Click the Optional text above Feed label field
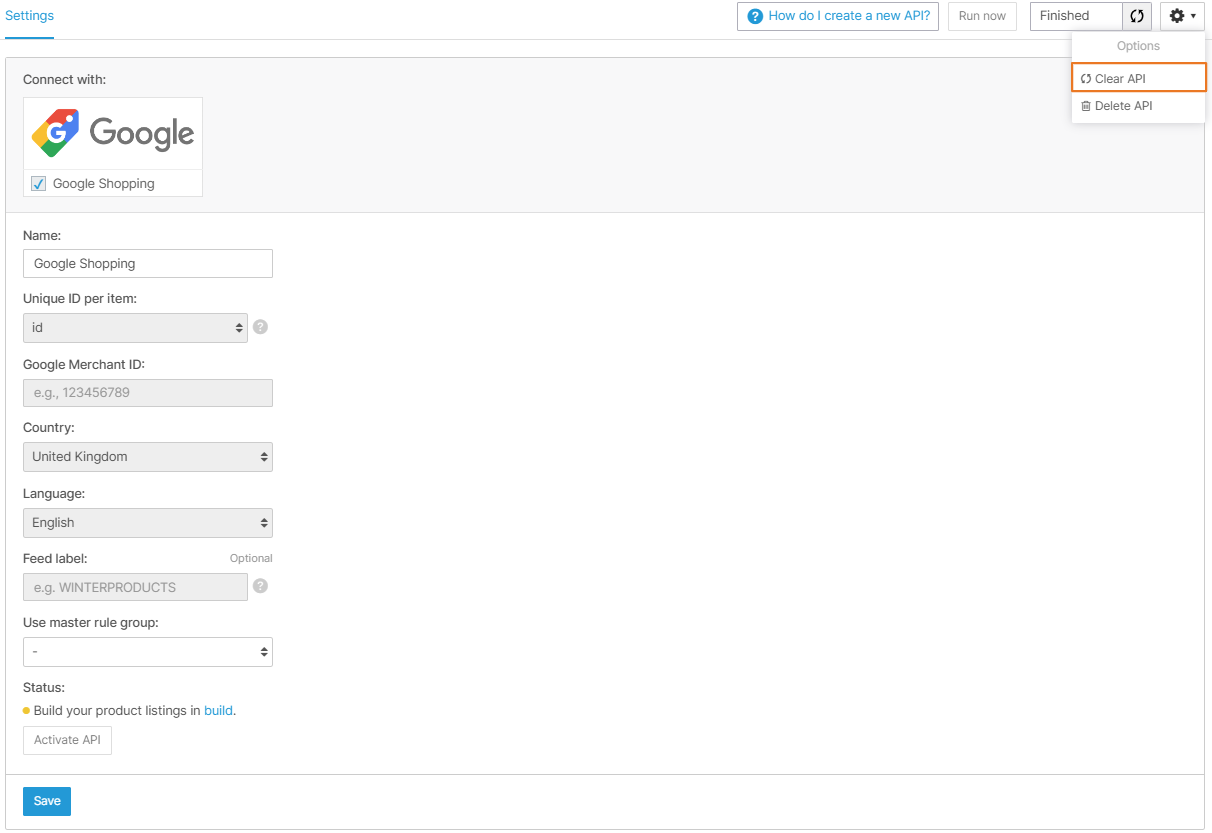Image resolution: width=1212 pixels, height=833 pixels. pyautogui.click(x=251, y=558)
